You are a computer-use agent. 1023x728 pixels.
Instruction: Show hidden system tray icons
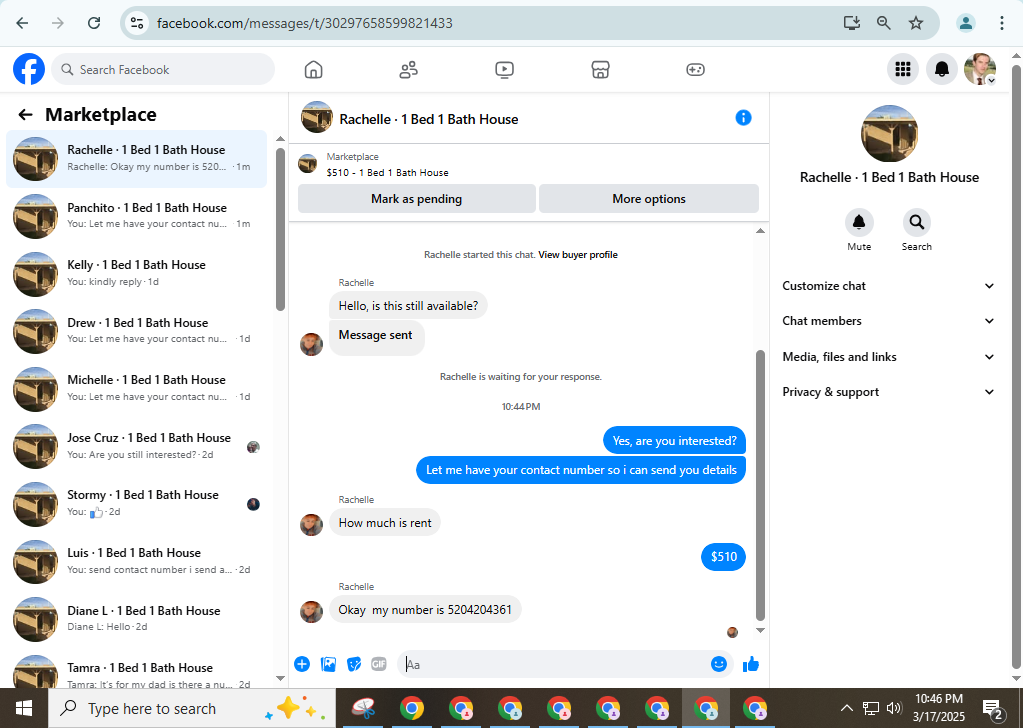pyautogui.click(x=846, y=708)
